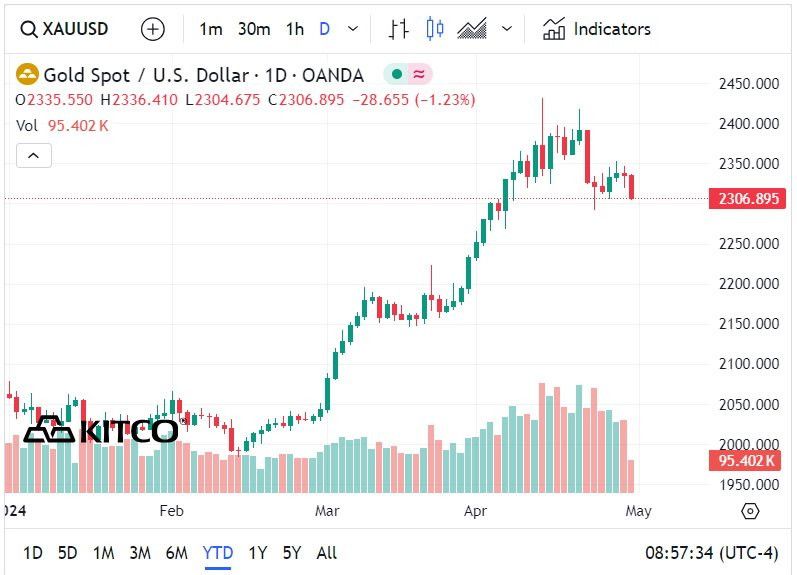797x575 pixels.
Task: Expand the time interval dropdown
Action: [353, 29]
